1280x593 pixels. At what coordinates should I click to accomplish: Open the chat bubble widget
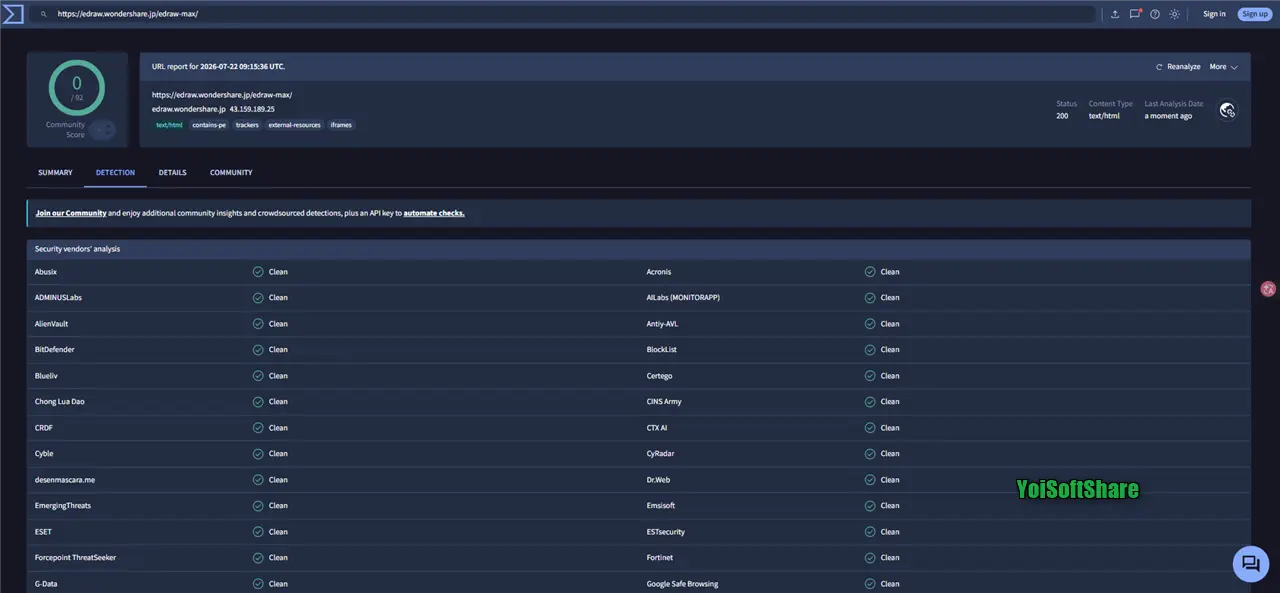[1250, 564]
